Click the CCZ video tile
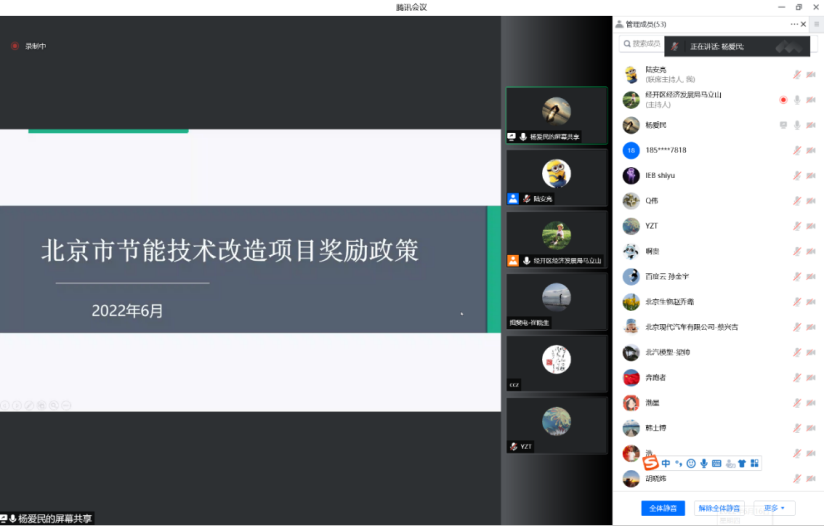824x526 pixels. [557, 364]
